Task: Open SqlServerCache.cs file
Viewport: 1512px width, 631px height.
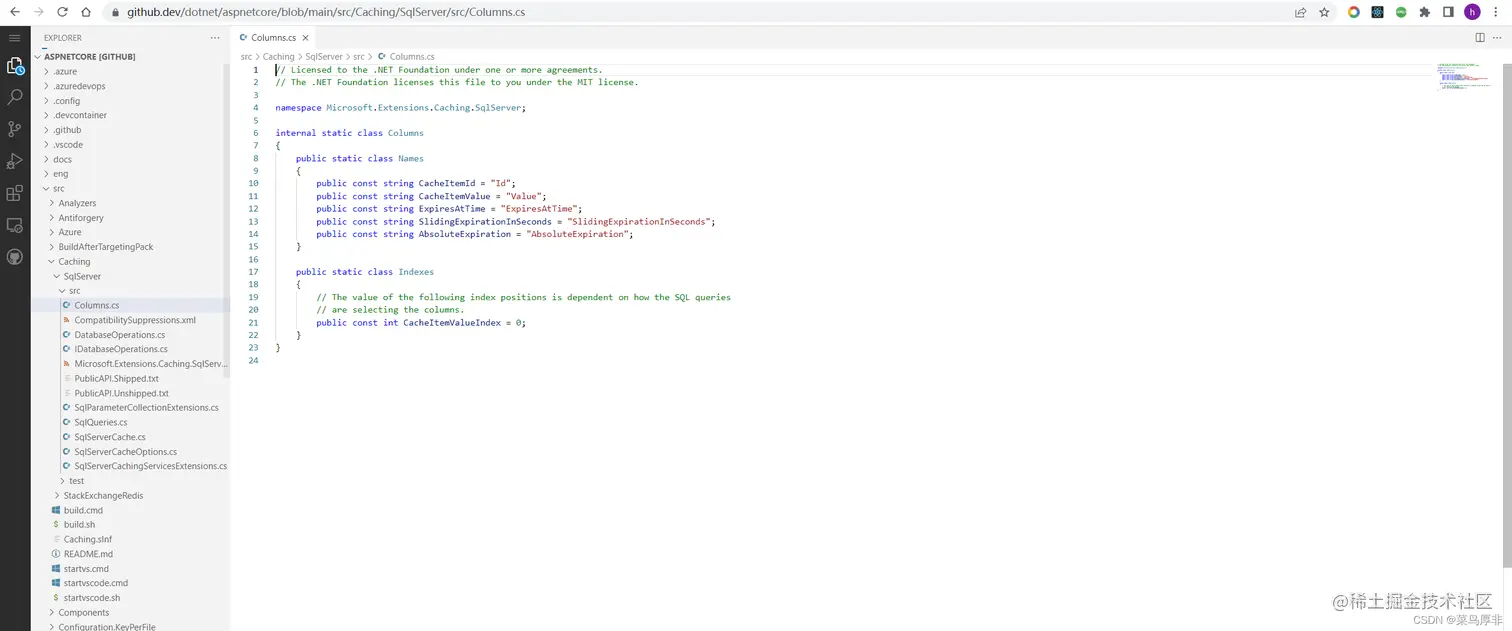Action: [131, 437]
